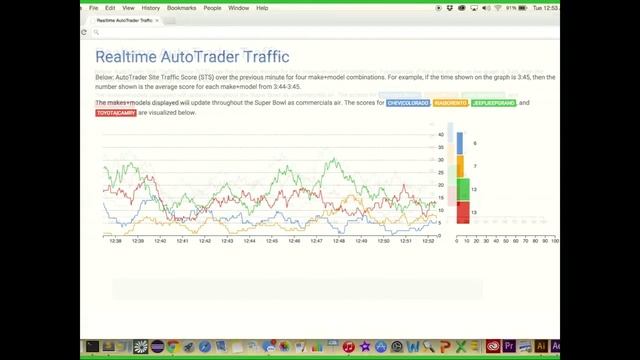Image resolution: width=640 pixels, height=360 pixels.
Task: Open Launchpad rocket icon in dock
Action: (x=189, y=347)
